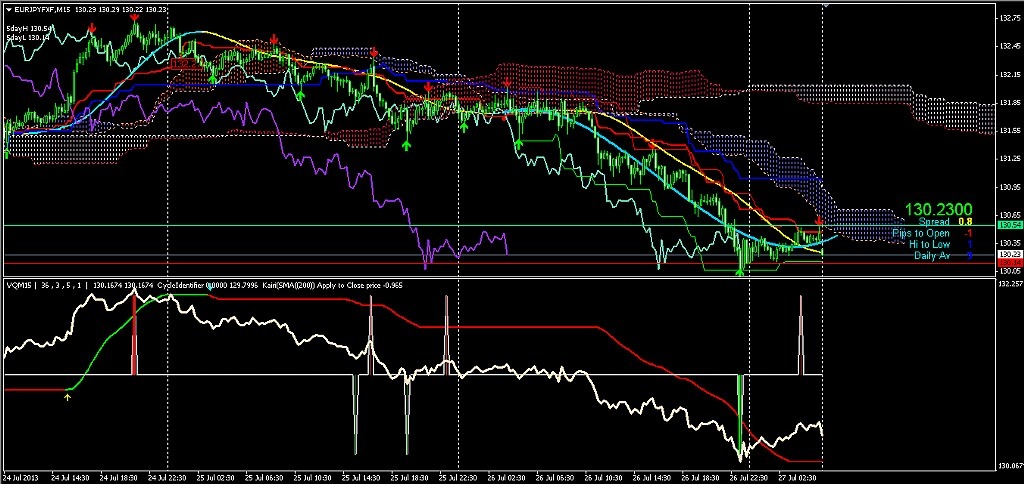Click the 25 Jul 22:30 time label
Screen dimensions: 1024x484
pyautogui.click(x=456, y=478)
